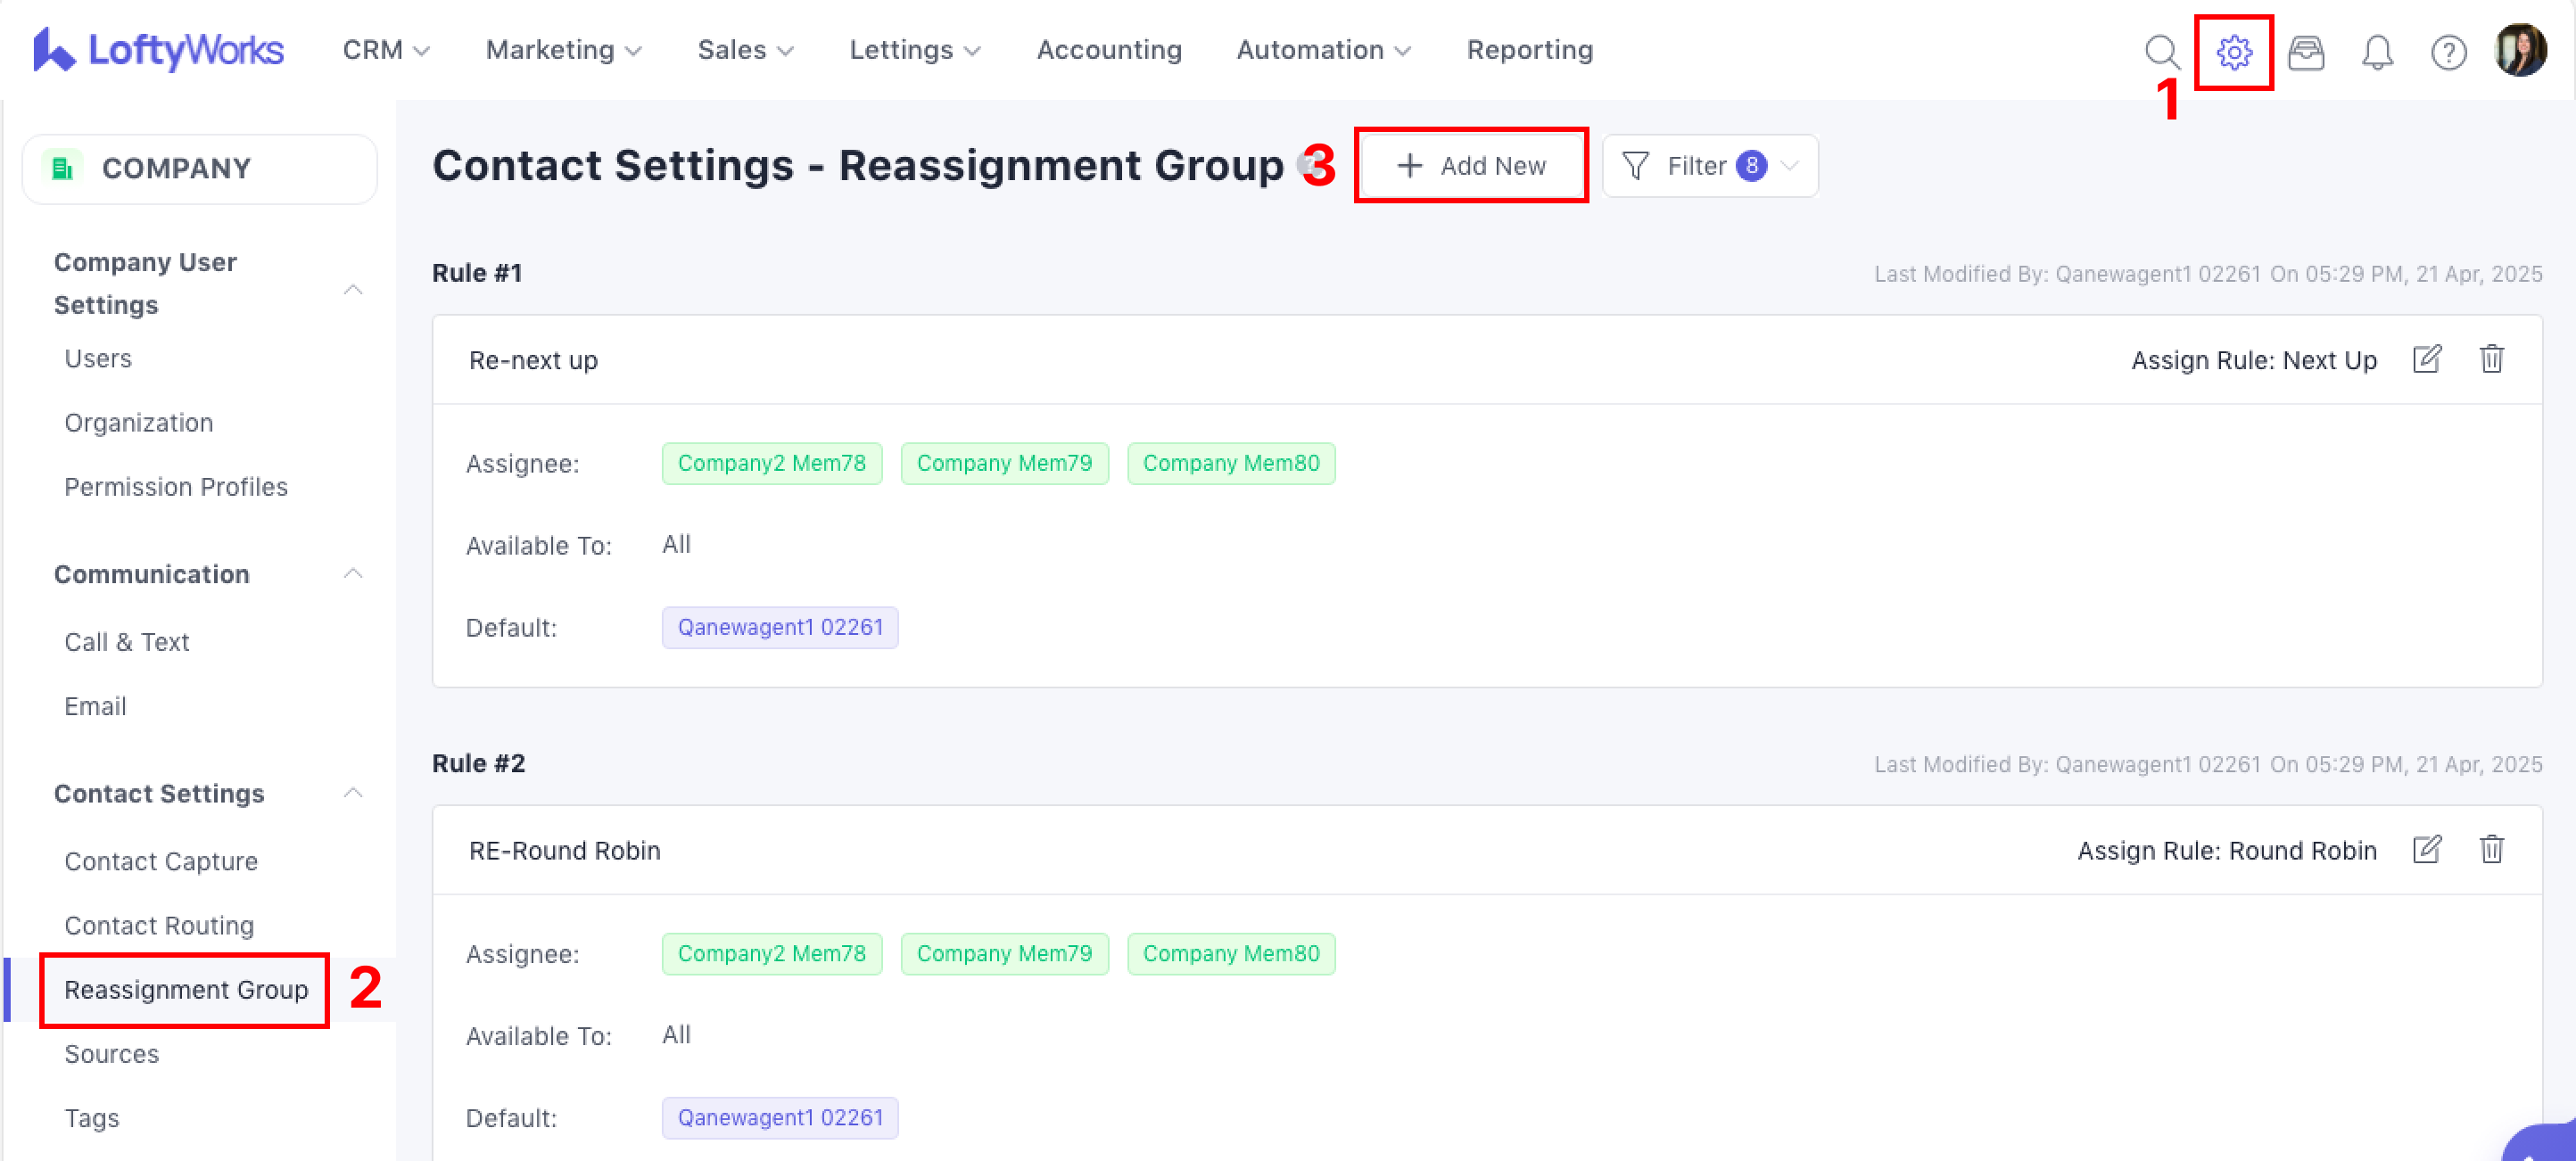The height and width of the screenshot is (1161, 2576).
Task: Open the search magnifier icon
Action: tap(2161, 51)
